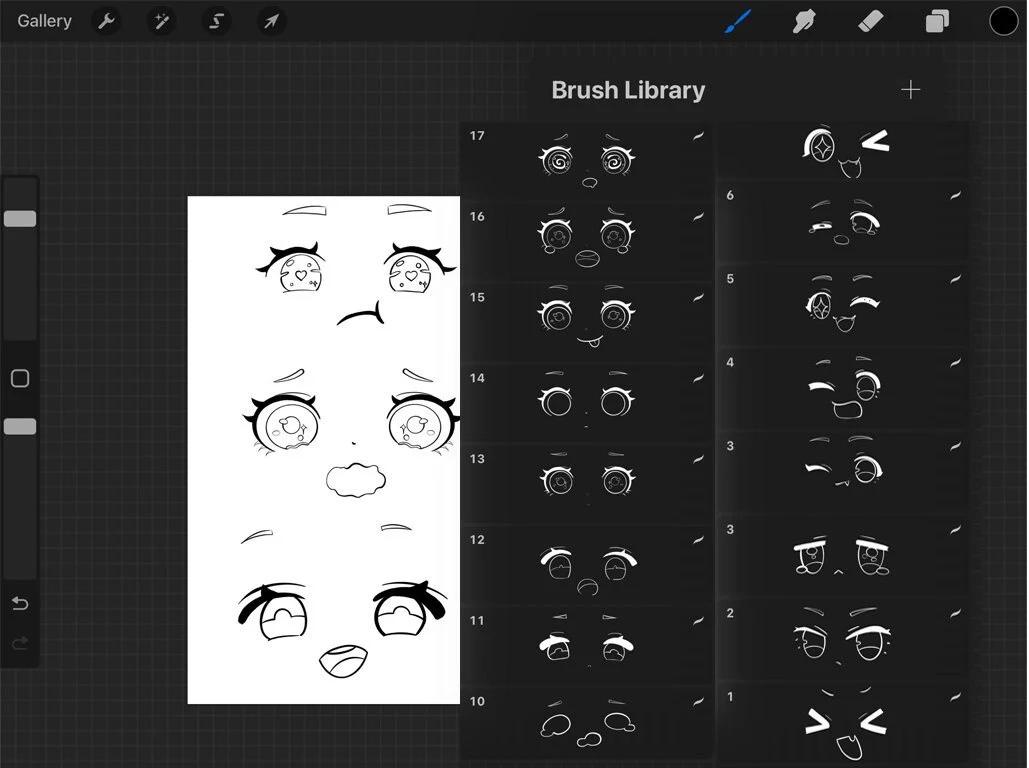Tap the stroke icon on brush 16
The height and width of the screenshot is (768, 1029).
(x=698, y=217)
